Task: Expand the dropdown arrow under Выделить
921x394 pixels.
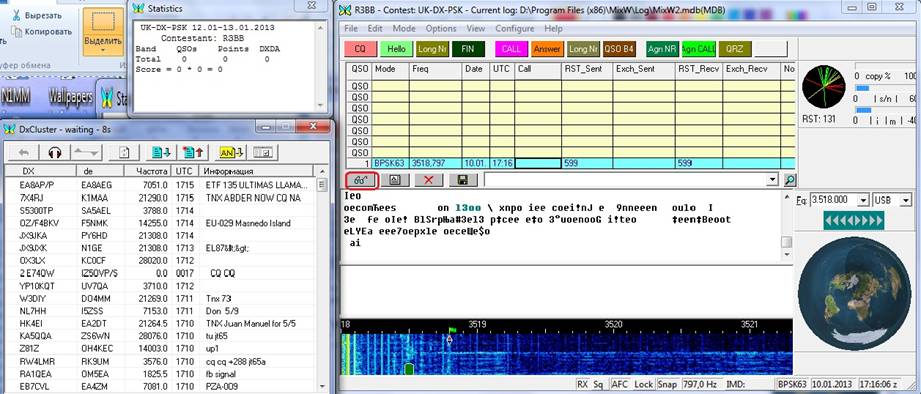Action: click(103, 50)
